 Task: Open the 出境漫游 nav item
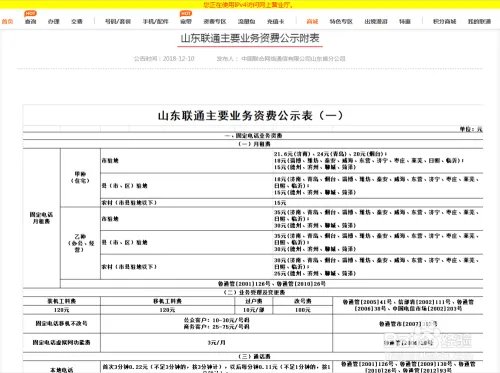click(376, 21)
